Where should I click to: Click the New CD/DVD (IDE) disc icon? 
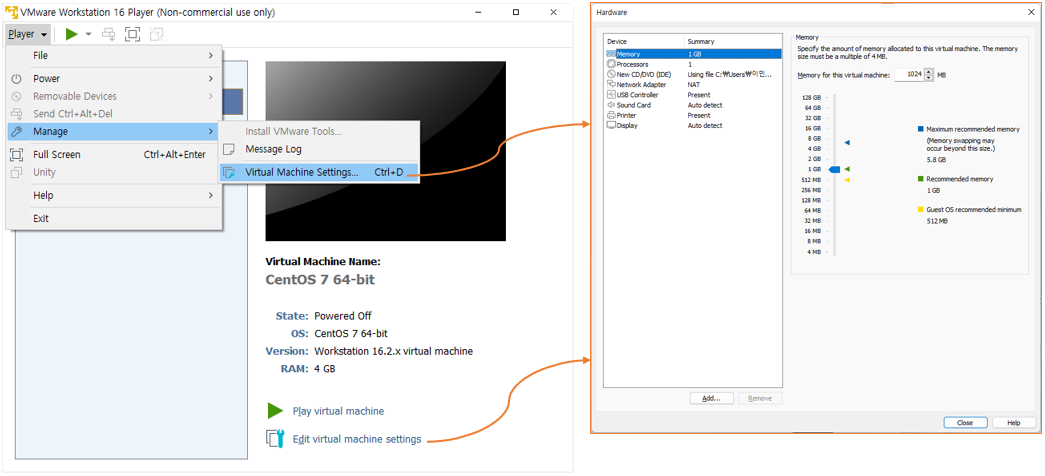click(x=611, y=75)
